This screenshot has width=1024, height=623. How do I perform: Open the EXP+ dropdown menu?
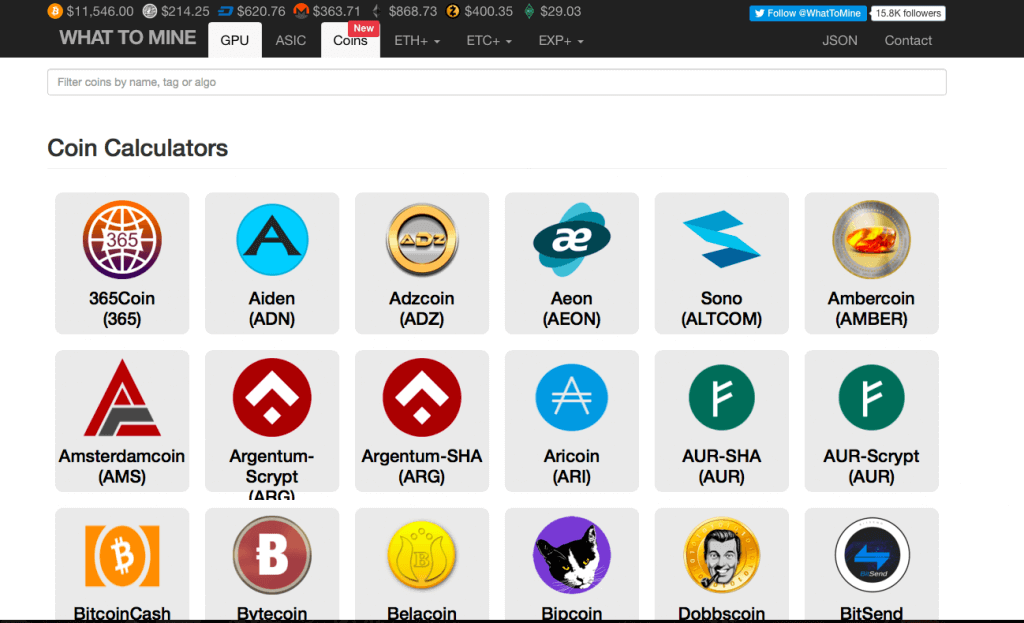[x=561, y=41]
